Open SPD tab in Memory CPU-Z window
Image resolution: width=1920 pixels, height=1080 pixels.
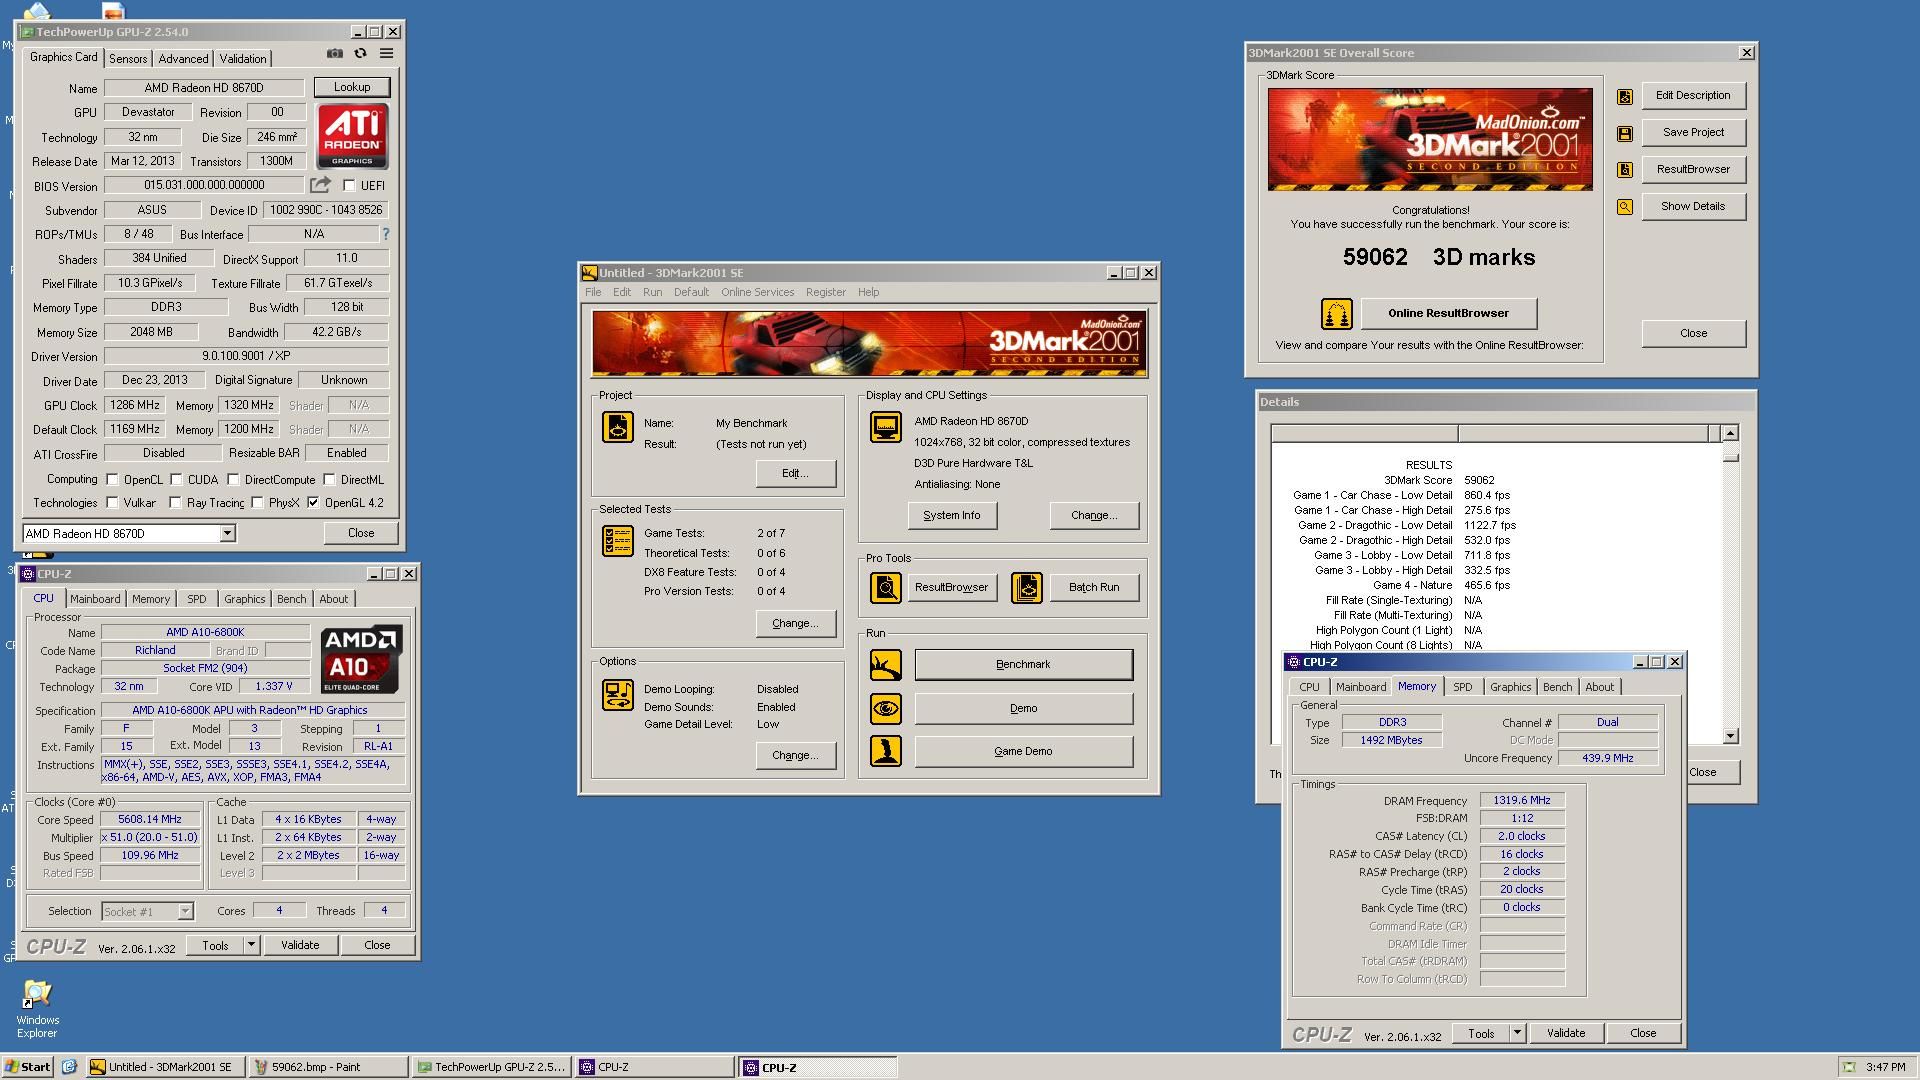tap(1462, 687)
